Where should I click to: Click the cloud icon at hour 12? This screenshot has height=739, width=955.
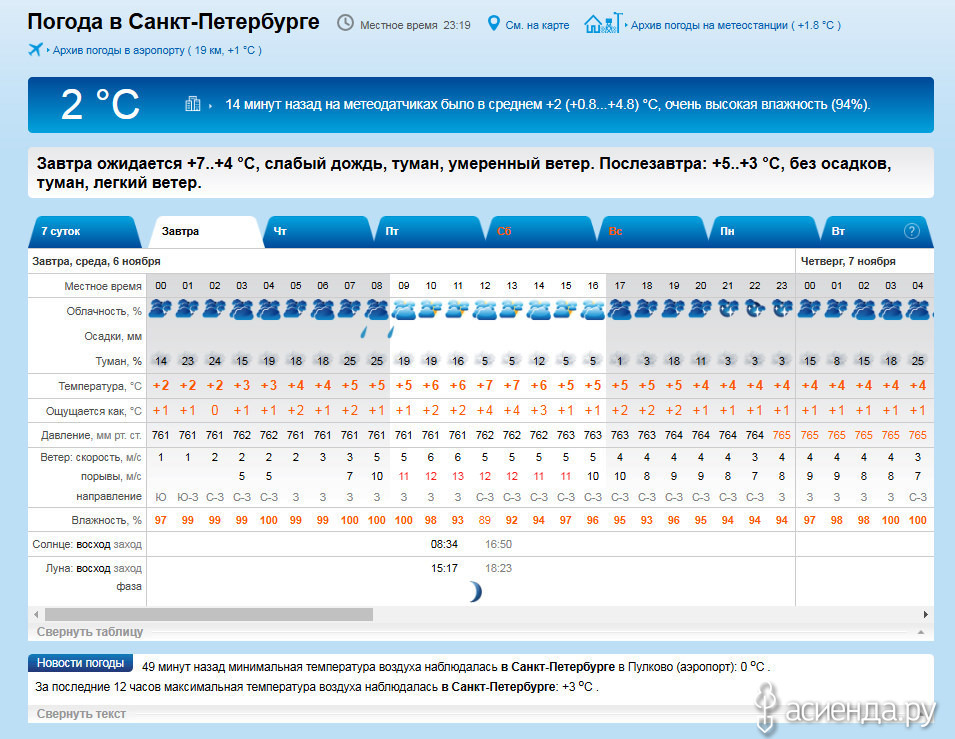click(485, 309)
